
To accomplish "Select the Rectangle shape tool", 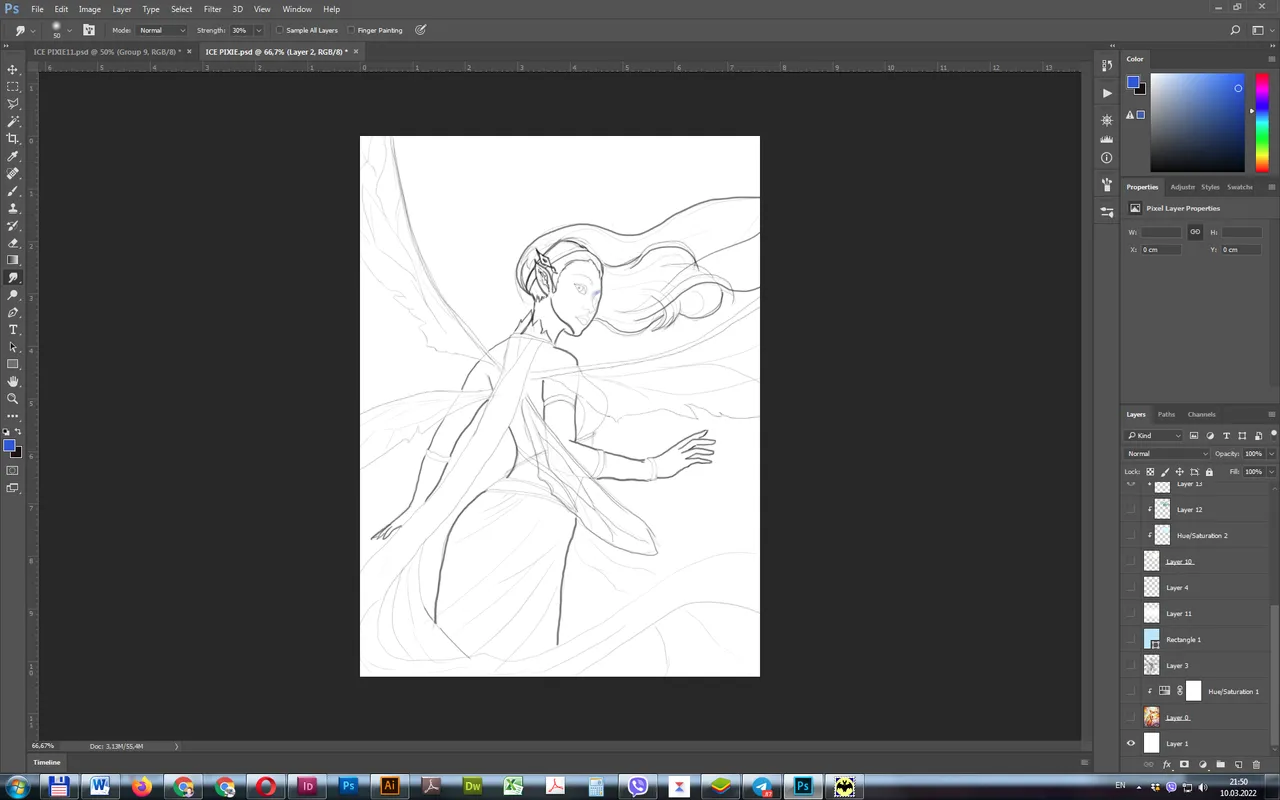I will 13,364.
